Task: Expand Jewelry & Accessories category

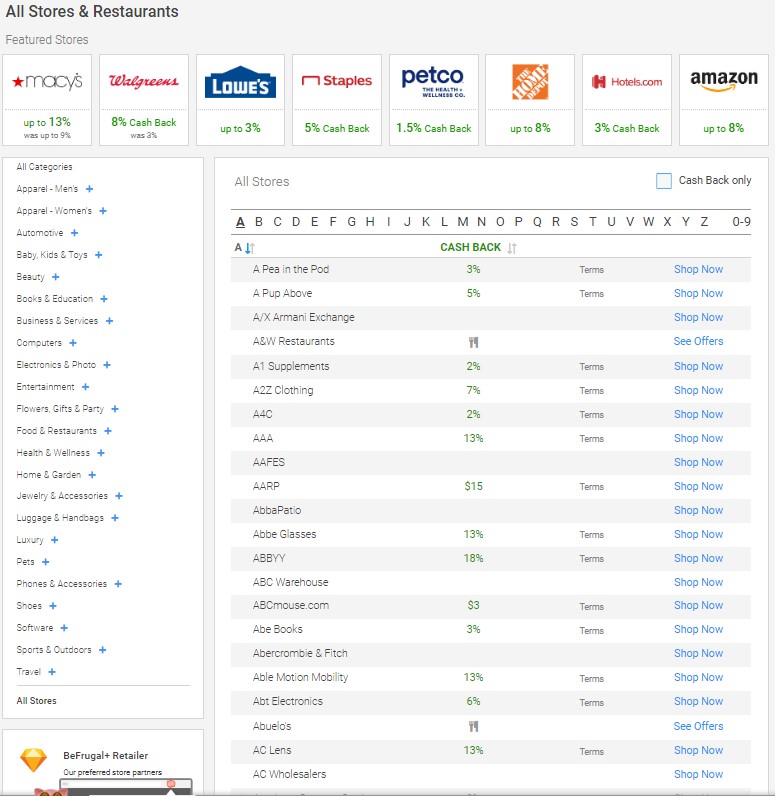Action: pyautogui.click(x=119, y=496)
